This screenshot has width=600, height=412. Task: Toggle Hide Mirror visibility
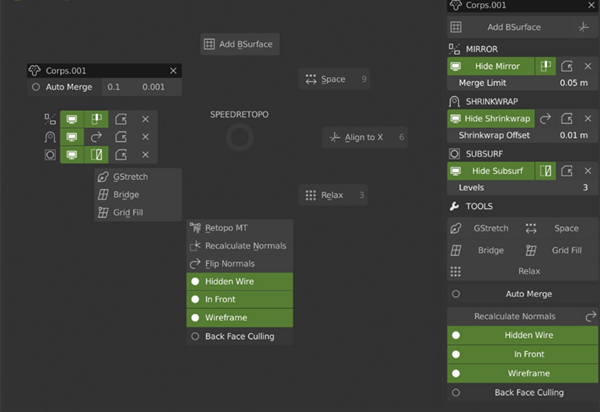pyautogui.click(x=490, y=65)
